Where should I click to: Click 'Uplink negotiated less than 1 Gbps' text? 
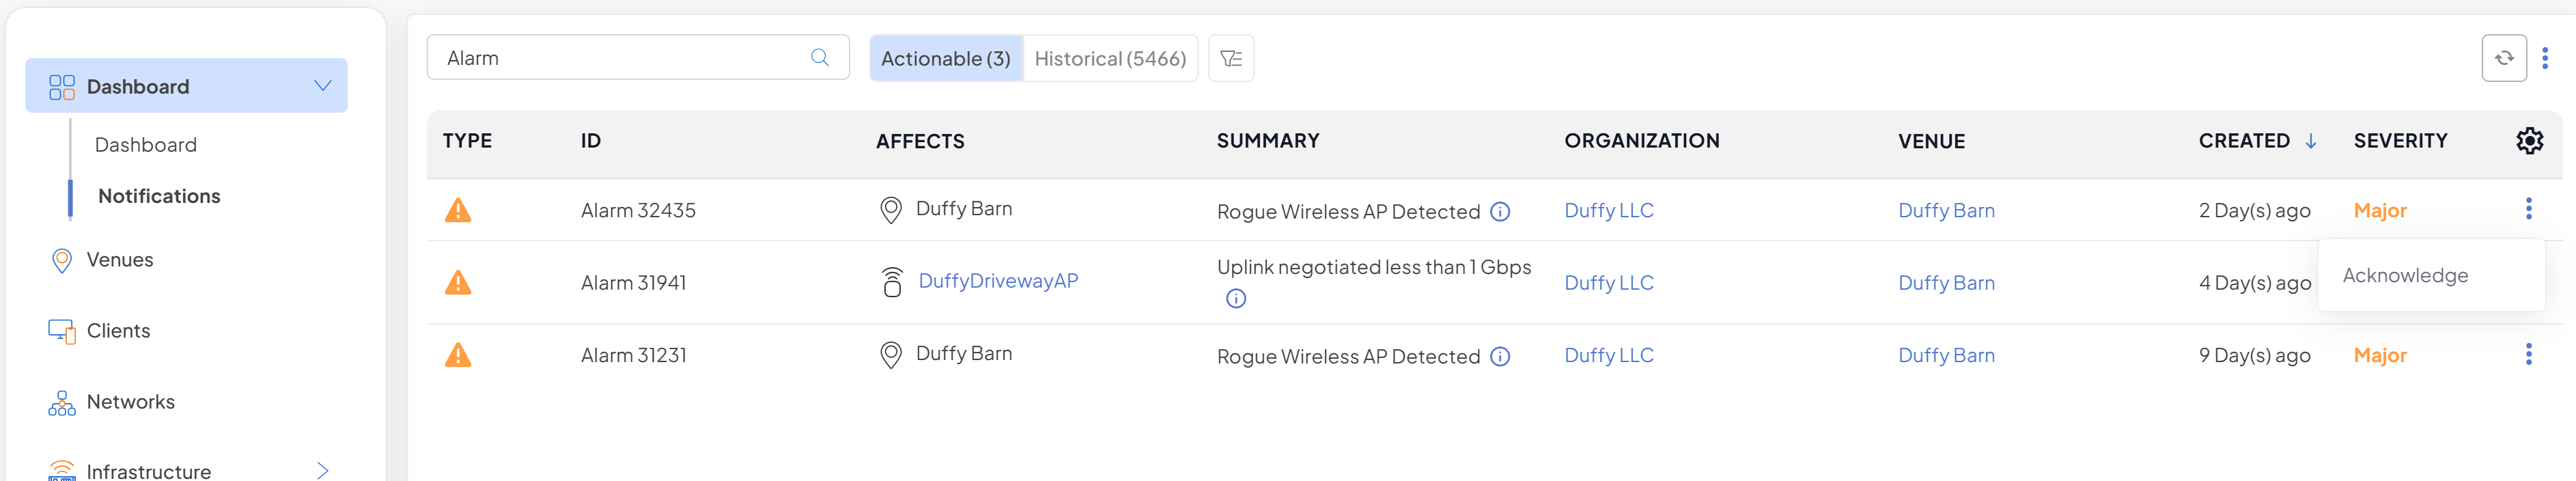(x=1373, y=267)
